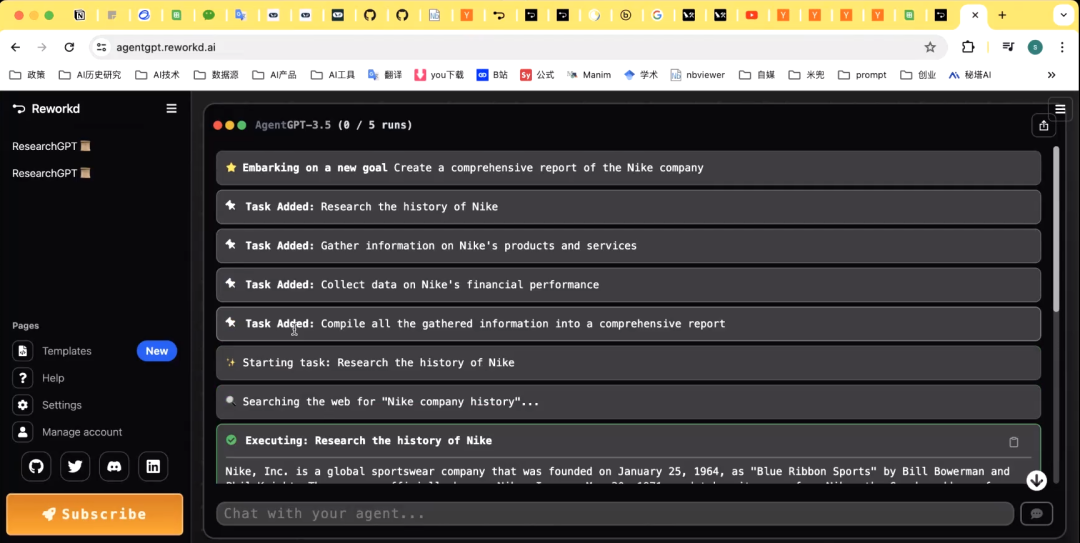The image size is (1080, 543).
Task: Click the Help question mark icon
Action: 23,378
